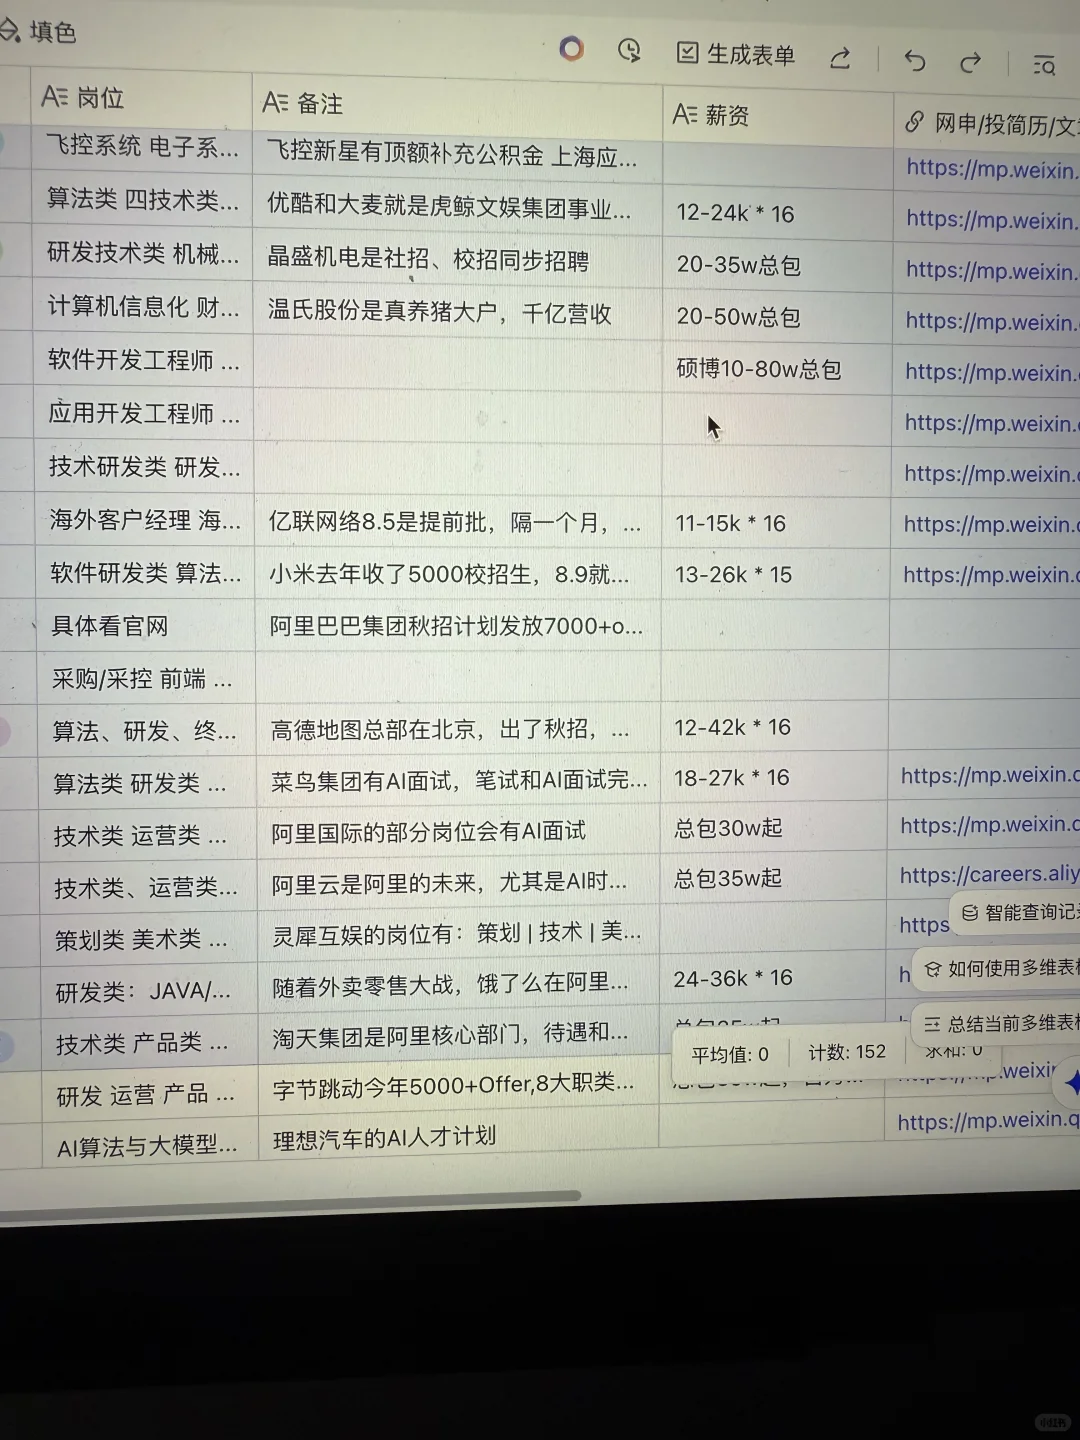Select the 24-36k * 16 salary cell
The height and width of the screenshot is (1440, 1080).
click(x=773, y=978)
